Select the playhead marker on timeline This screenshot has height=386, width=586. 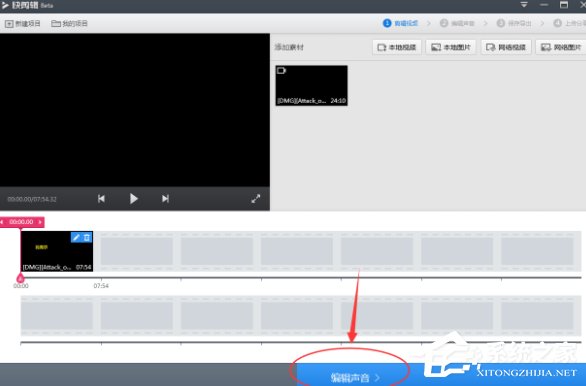21,278
